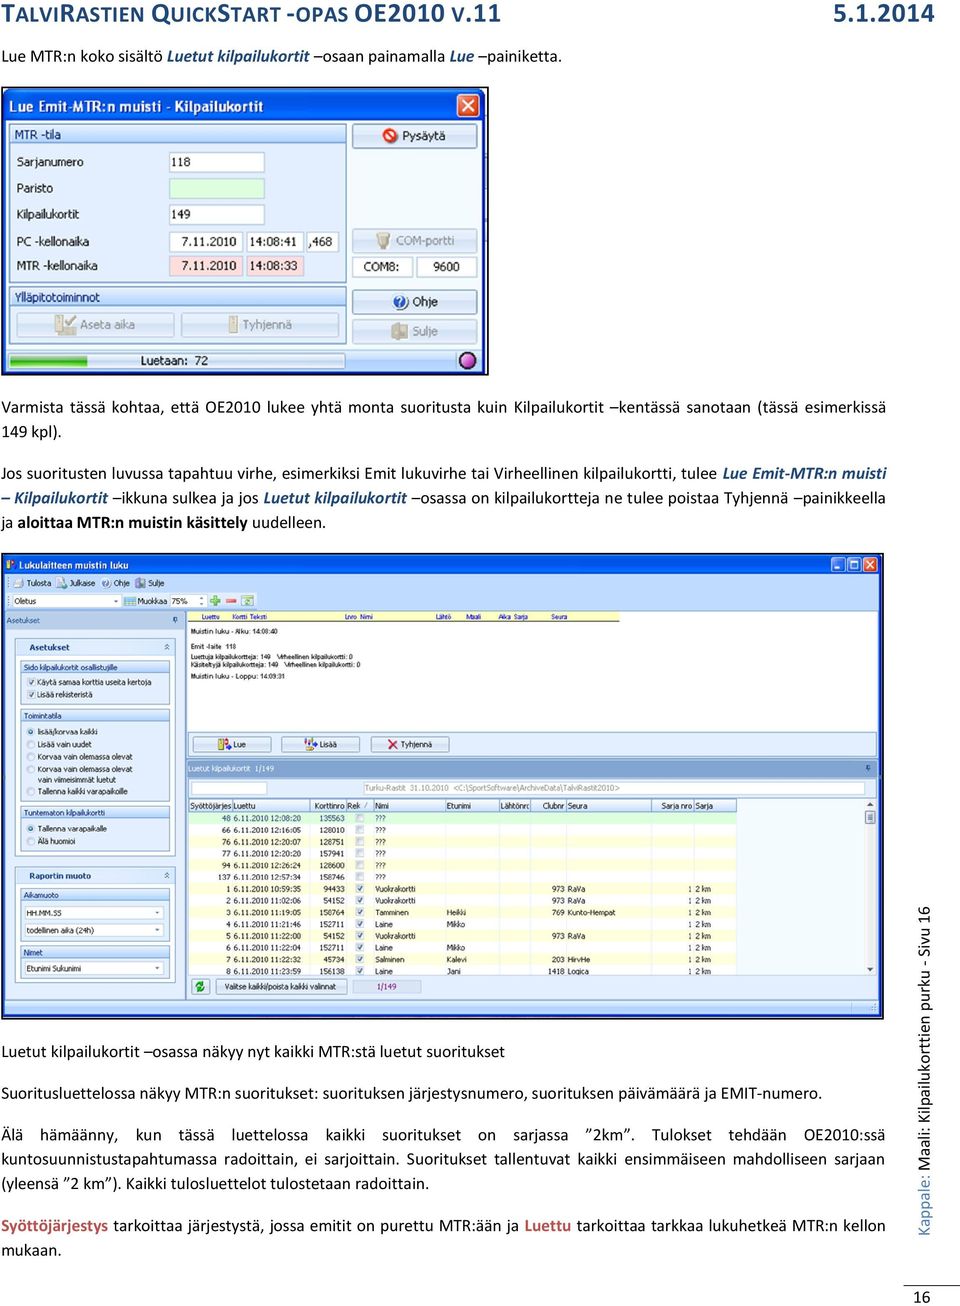Image resolution: width=960 pixels, height=1306 pixels.
Task: Click the purple status indicator light
Action: tap(467, 360)
